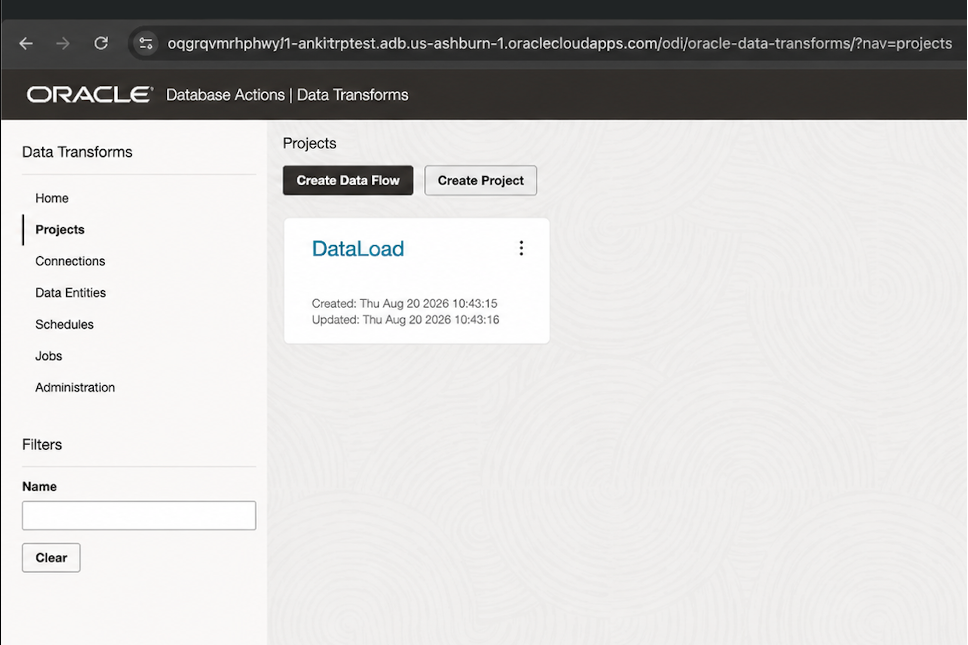This screenshot has width=968, height=645.
Task: Click the Name filter input field
Action: pyautogui.click(x=139, y=515)
